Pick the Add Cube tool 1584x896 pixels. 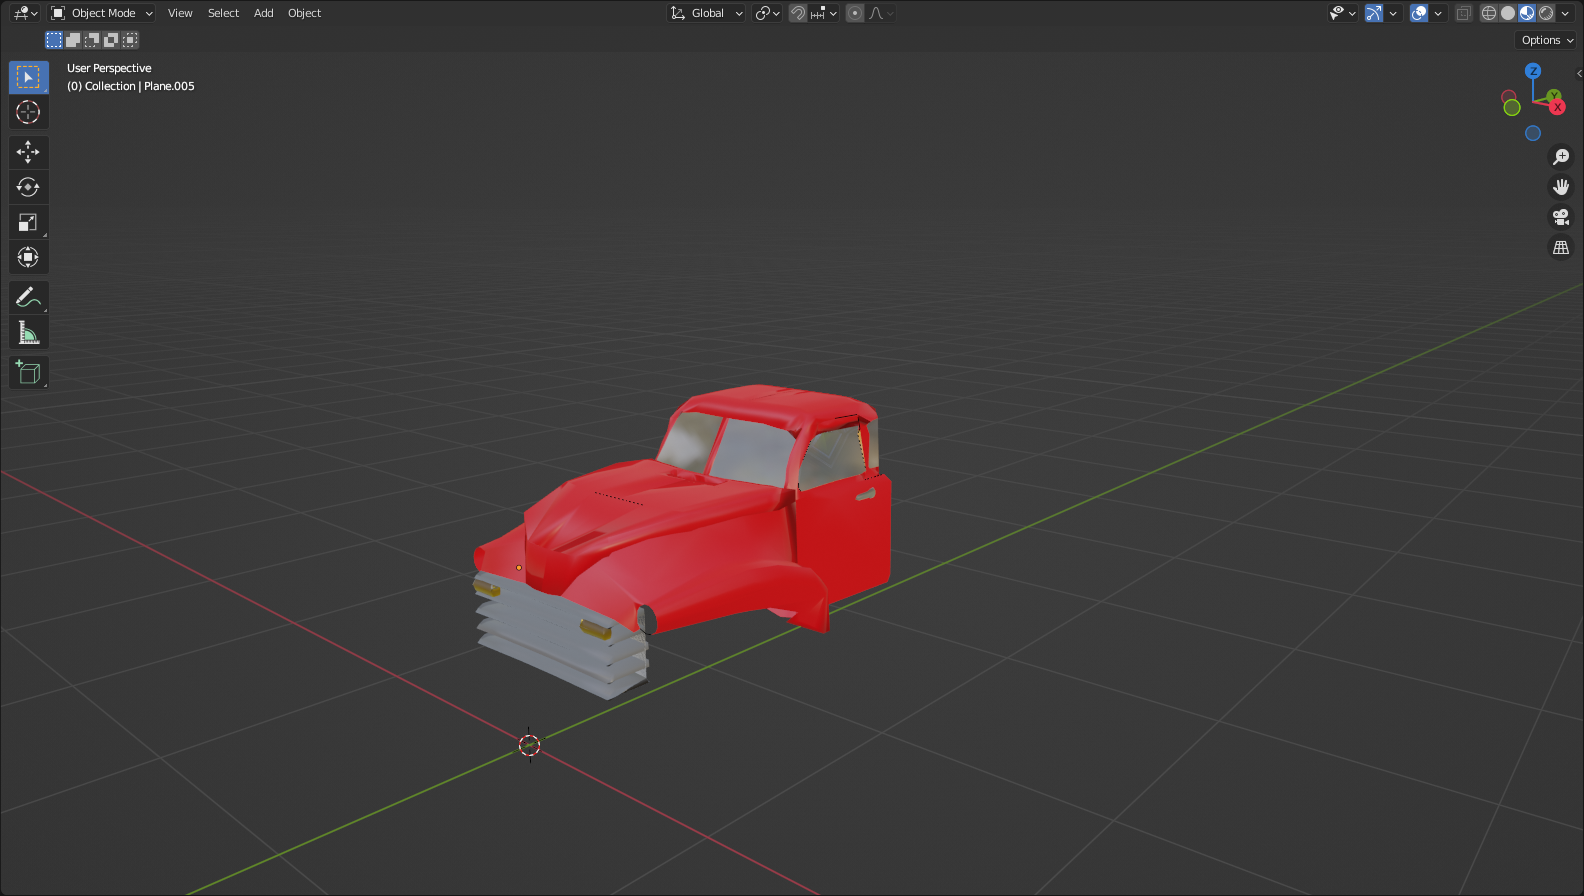pyautogui.click(x=28, y=372)
